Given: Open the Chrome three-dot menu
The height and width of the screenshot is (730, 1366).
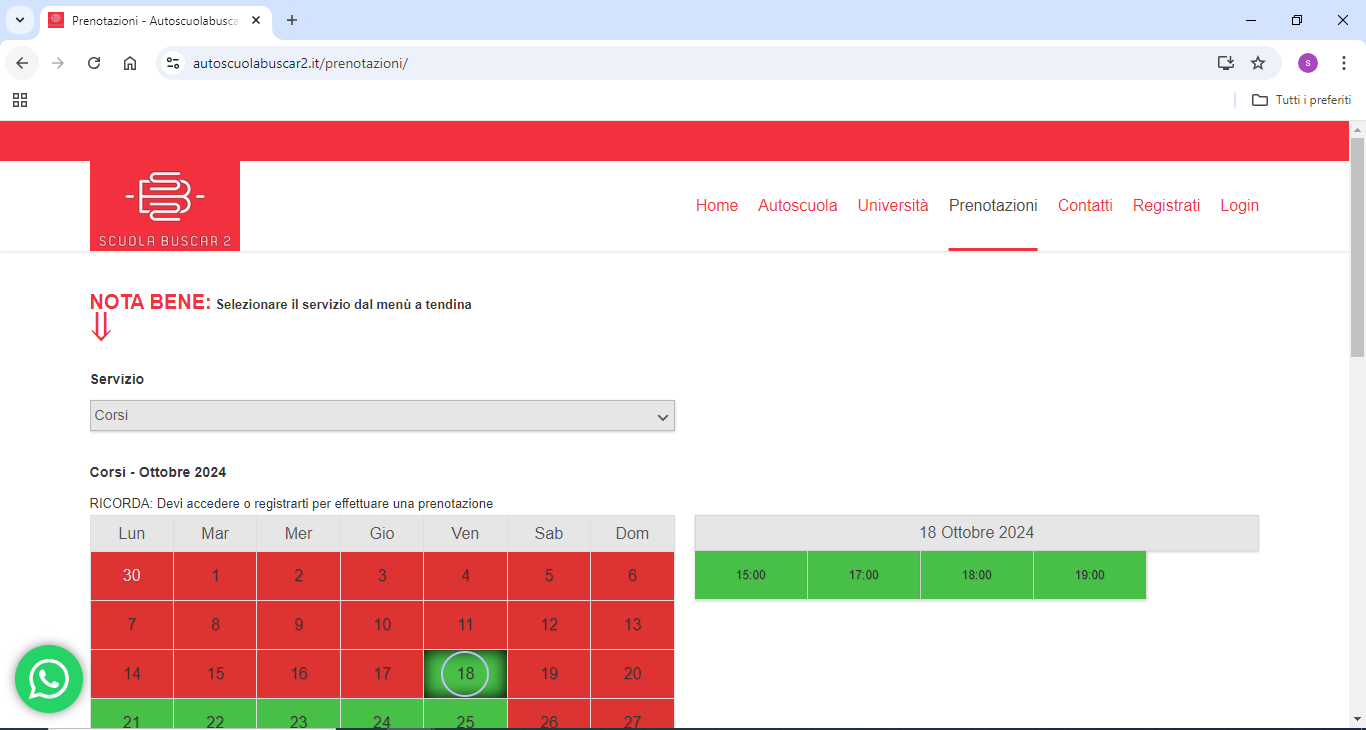Looking at the screenshot, I should click(x=1344, y=63).
